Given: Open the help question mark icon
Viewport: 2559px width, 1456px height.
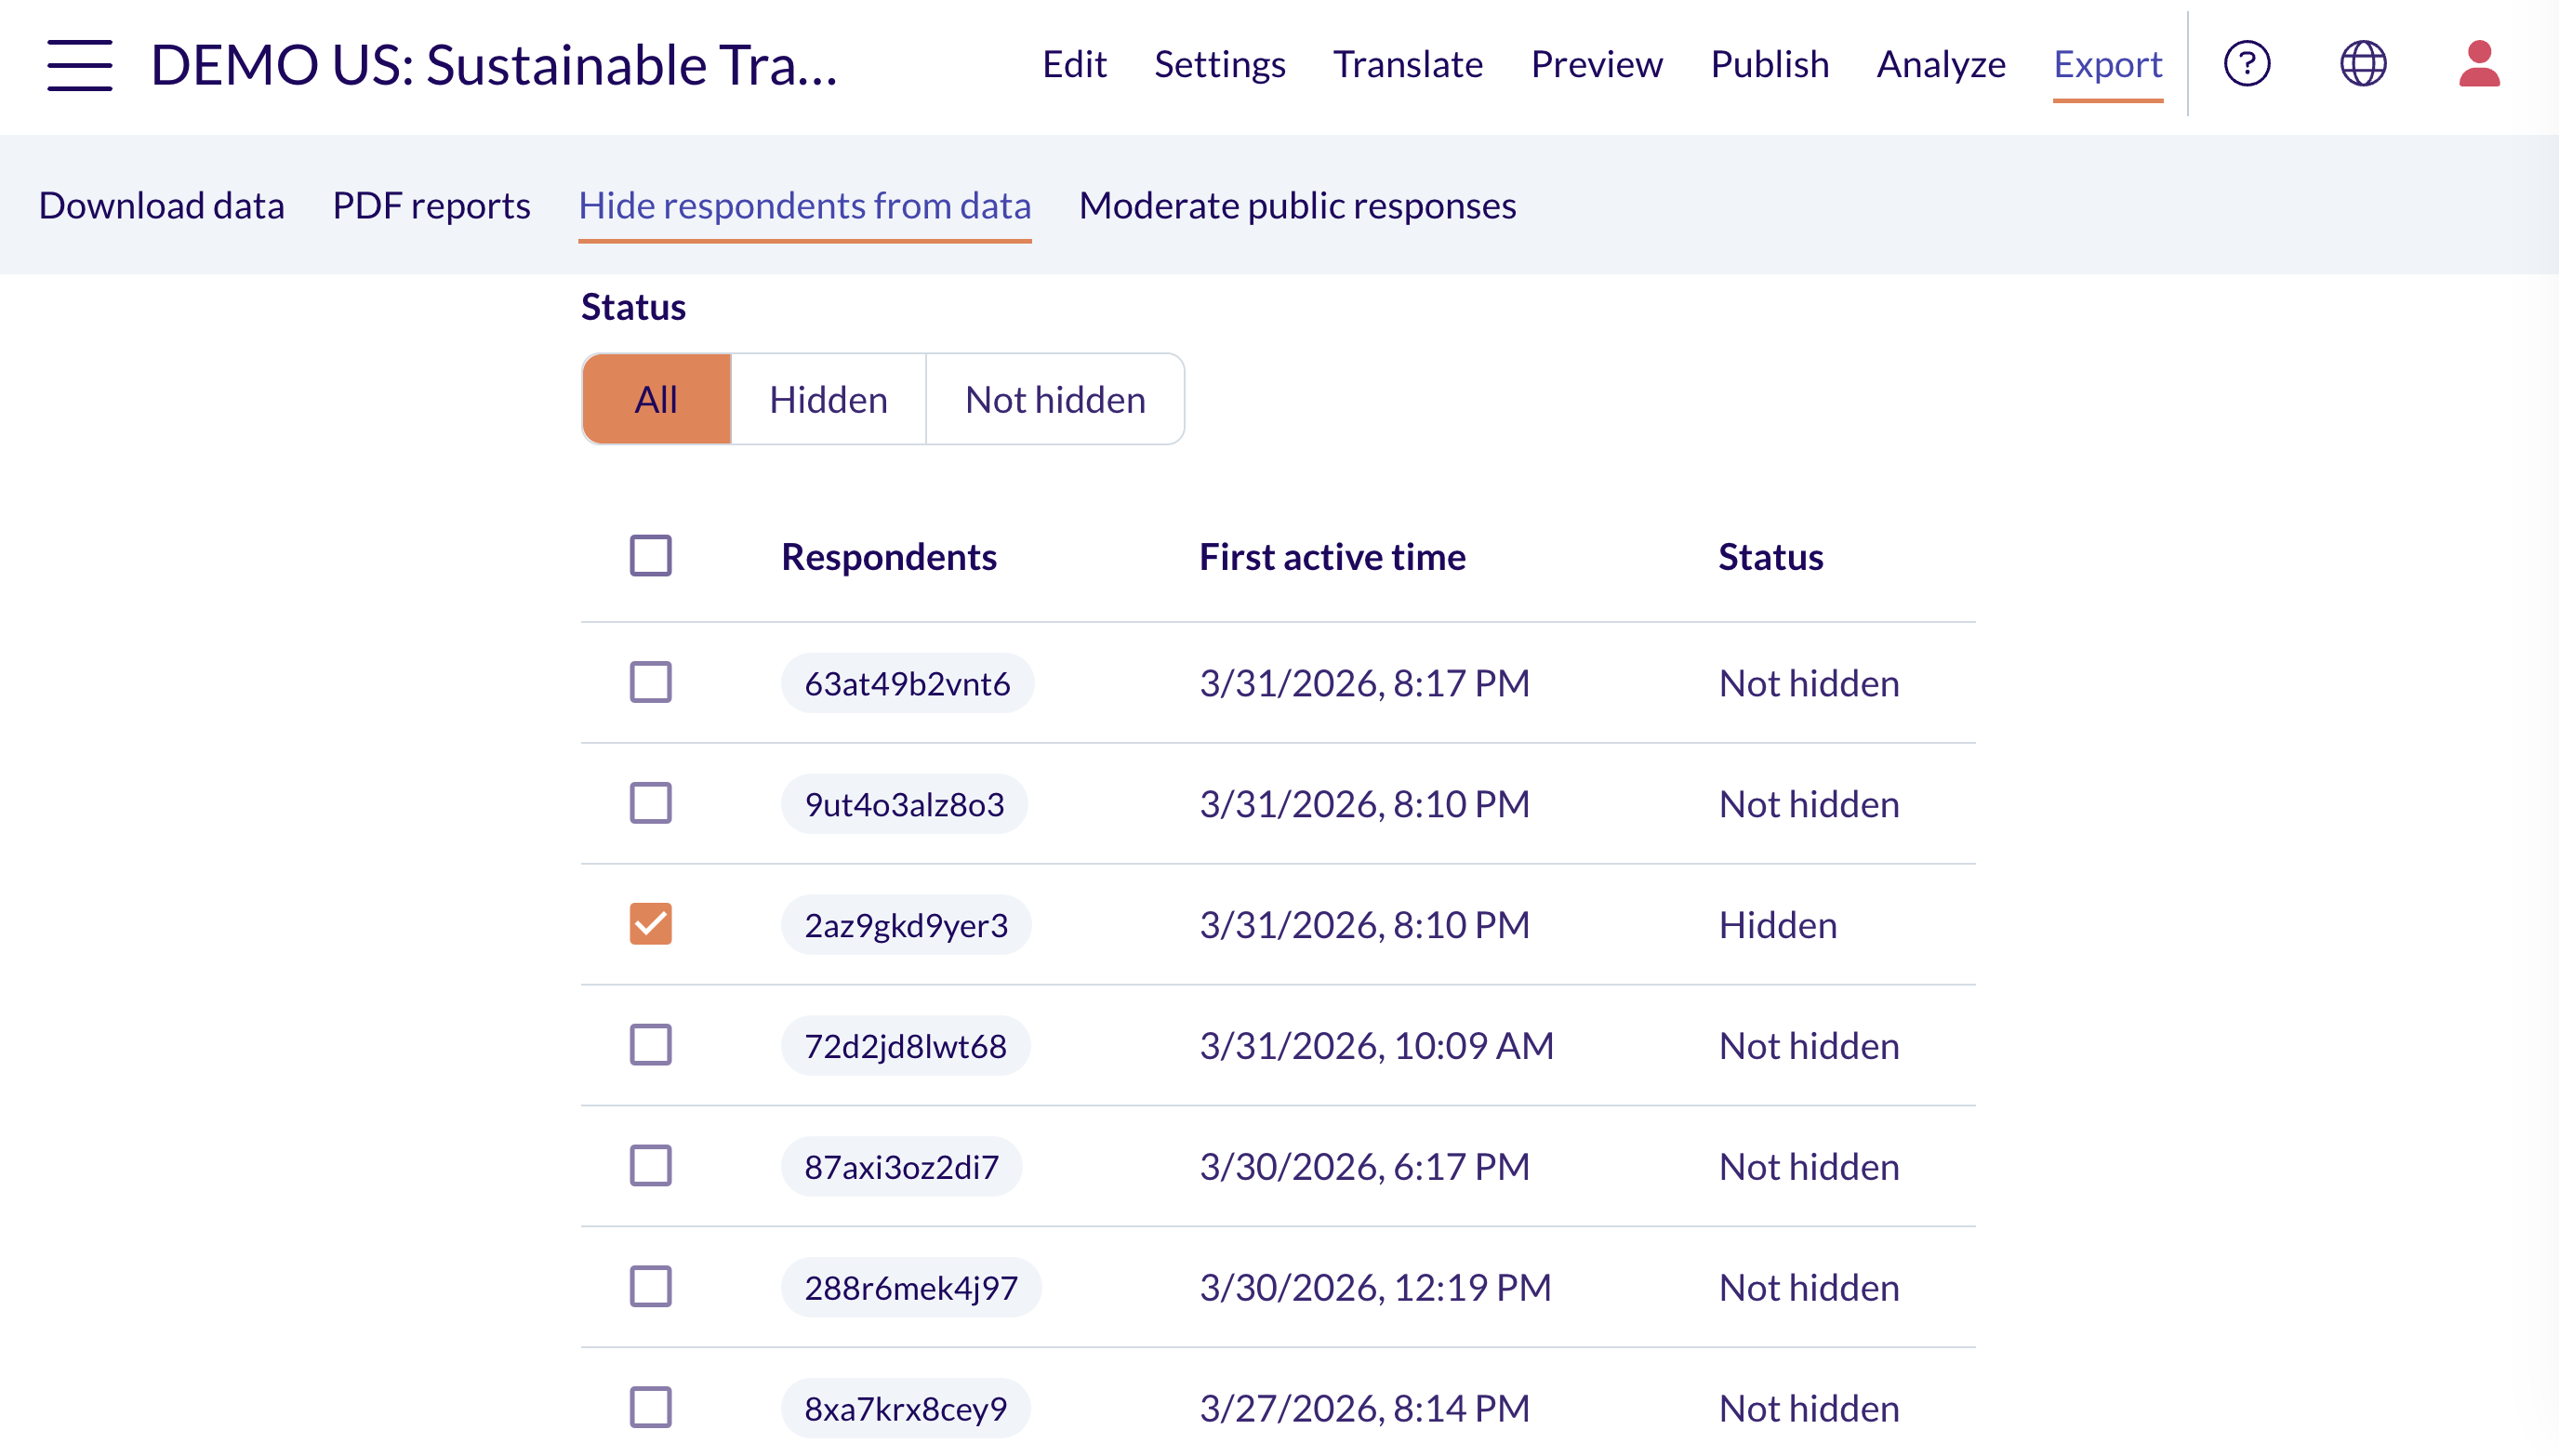Looking at the screenshot, I should point(2247,64).
